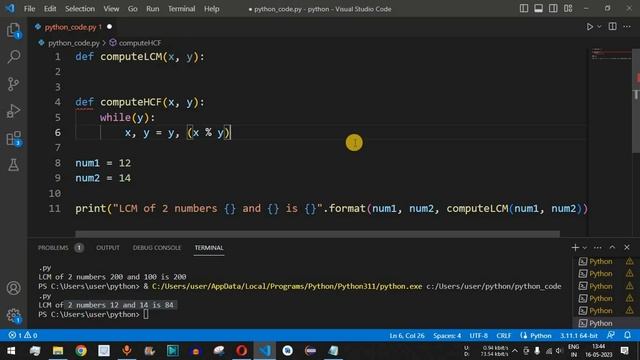
Task: Run the Python file with play button
Action: (589, 27)
